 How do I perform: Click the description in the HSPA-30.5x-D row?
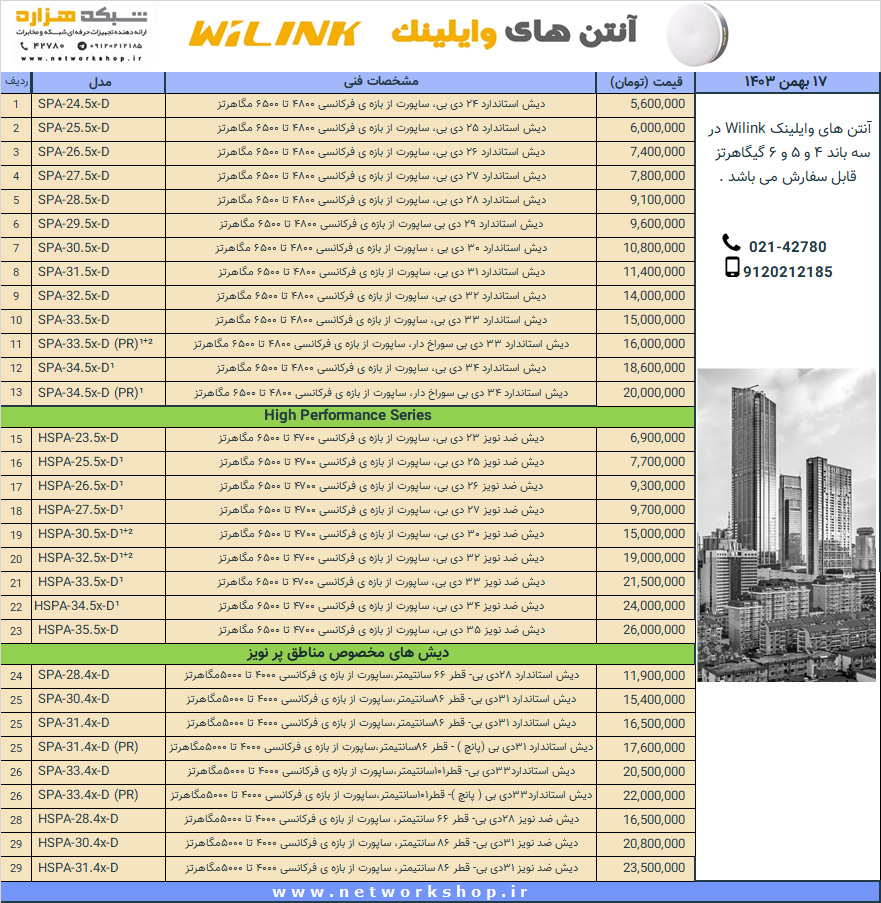tap(381, 534)
